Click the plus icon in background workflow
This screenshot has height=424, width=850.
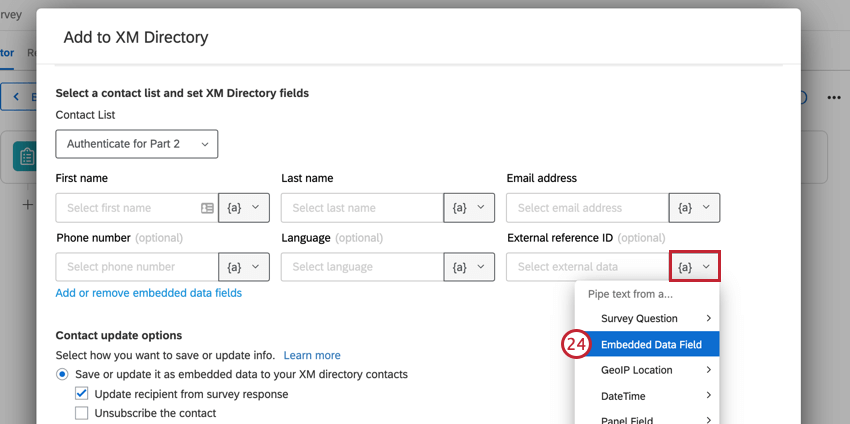click(27, 205)
